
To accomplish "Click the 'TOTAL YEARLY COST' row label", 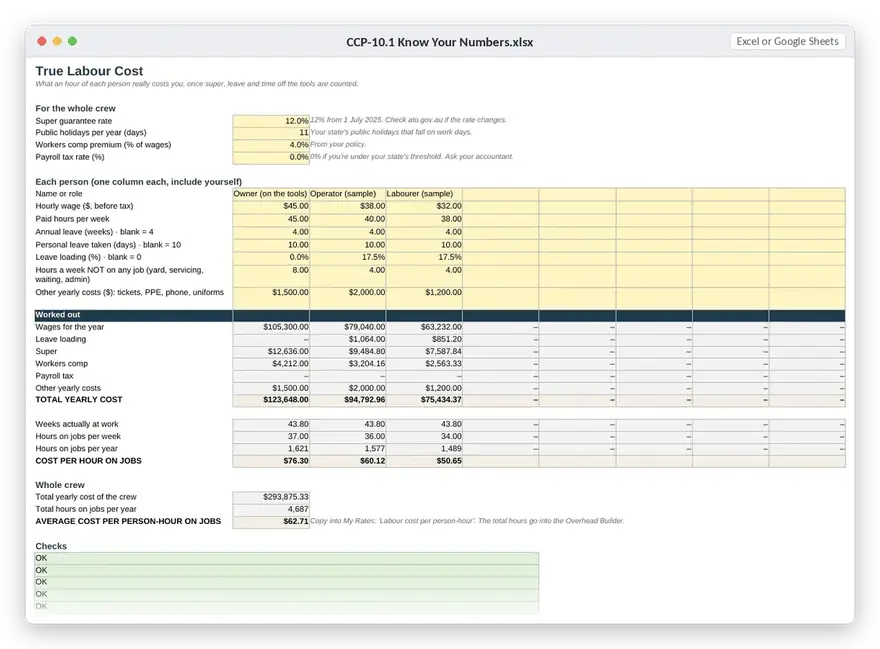I will point(79,400).
